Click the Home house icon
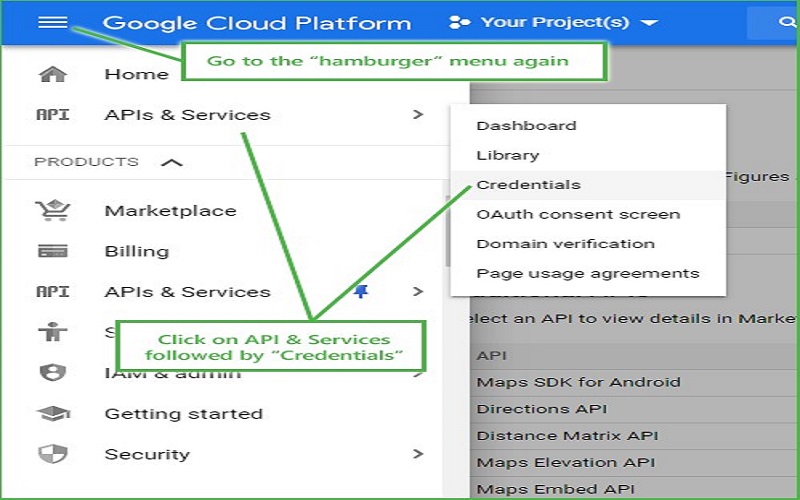The height and width of the screenshot is (500, 800). [53, 74]
